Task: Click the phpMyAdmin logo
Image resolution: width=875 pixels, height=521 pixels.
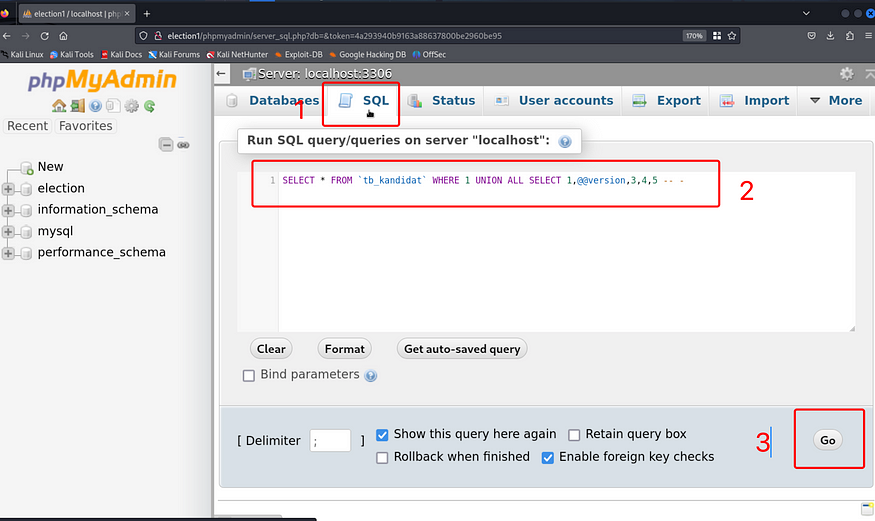Action: [x=102, y=80]
